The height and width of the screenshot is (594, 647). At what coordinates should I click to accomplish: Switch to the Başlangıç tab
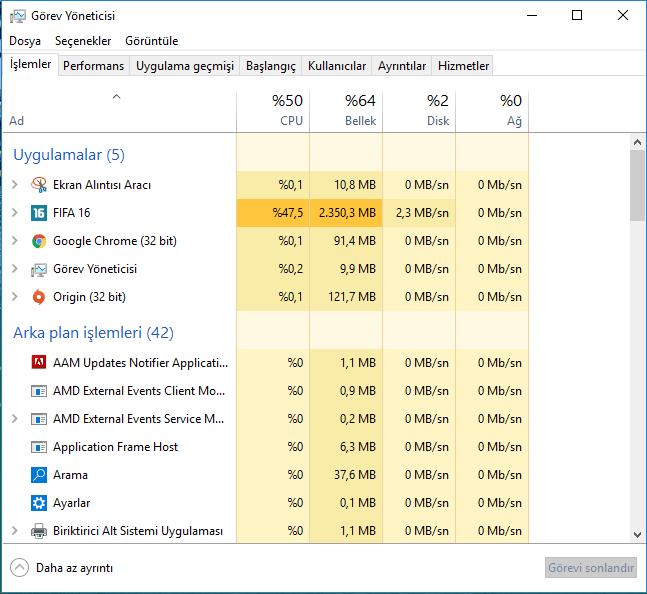coord(271,66)
